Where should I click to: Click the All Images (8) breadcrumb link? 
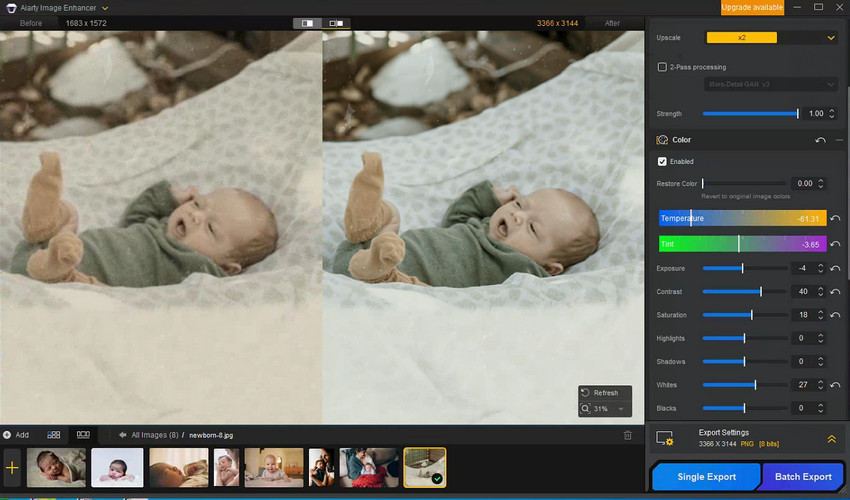click(154, 435)
